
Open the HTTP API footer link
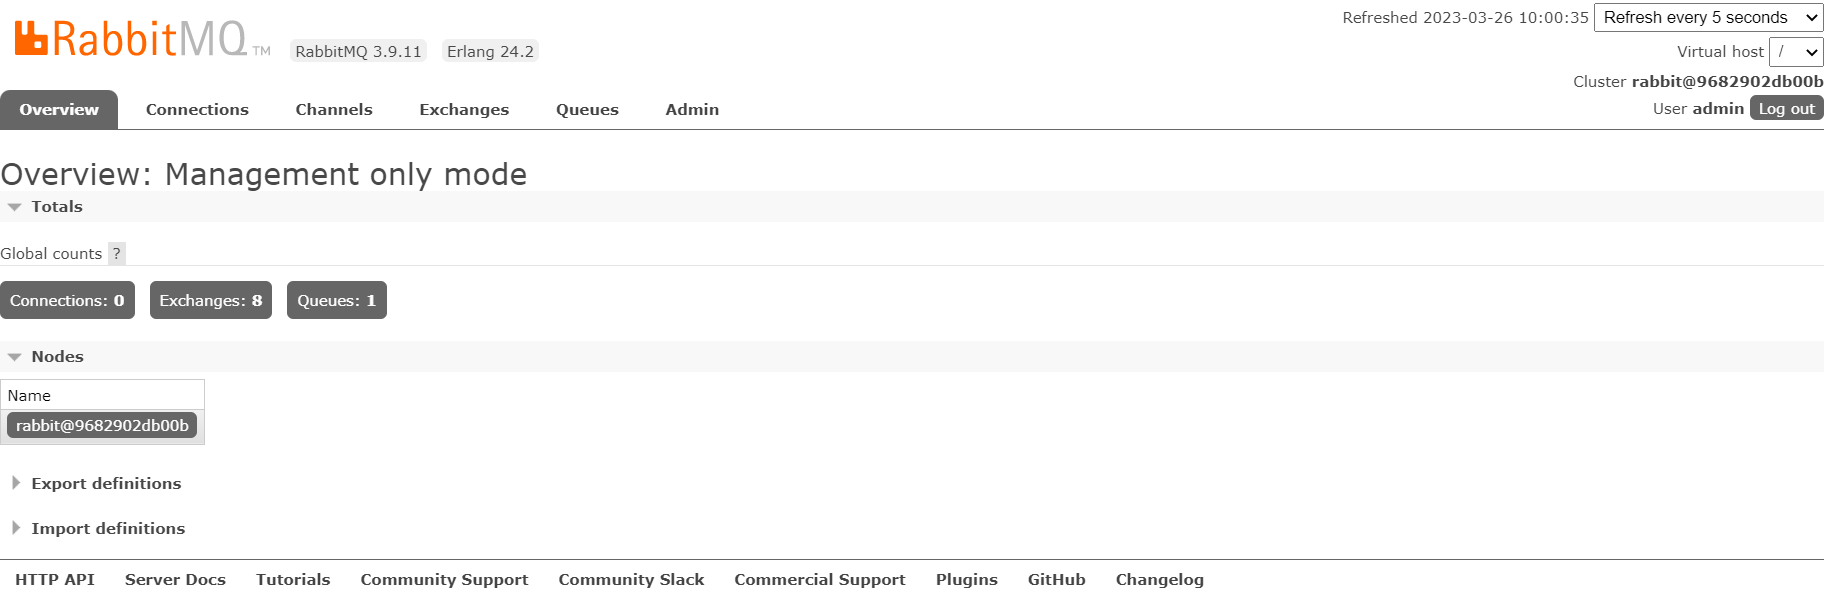coord(55,580)
